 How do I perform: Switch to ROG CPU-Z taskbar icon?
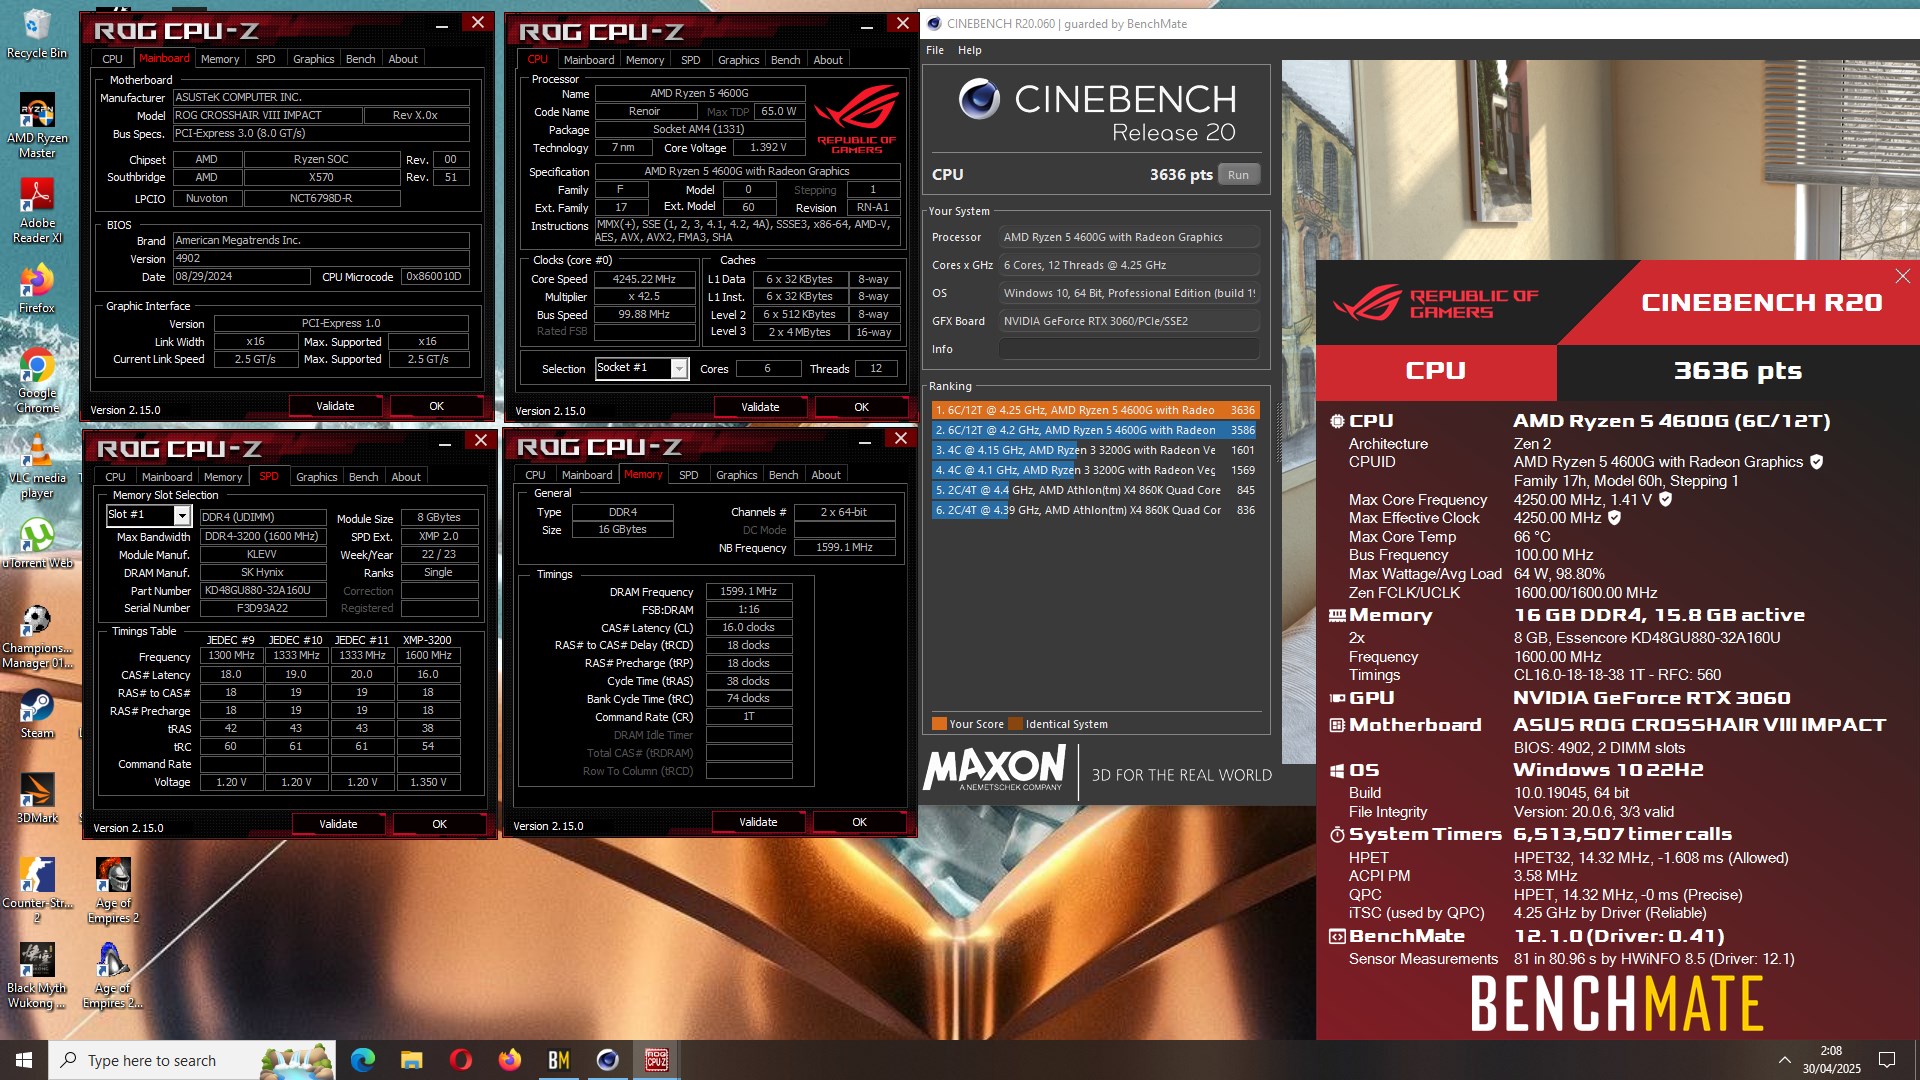[x=656, y=1060]
